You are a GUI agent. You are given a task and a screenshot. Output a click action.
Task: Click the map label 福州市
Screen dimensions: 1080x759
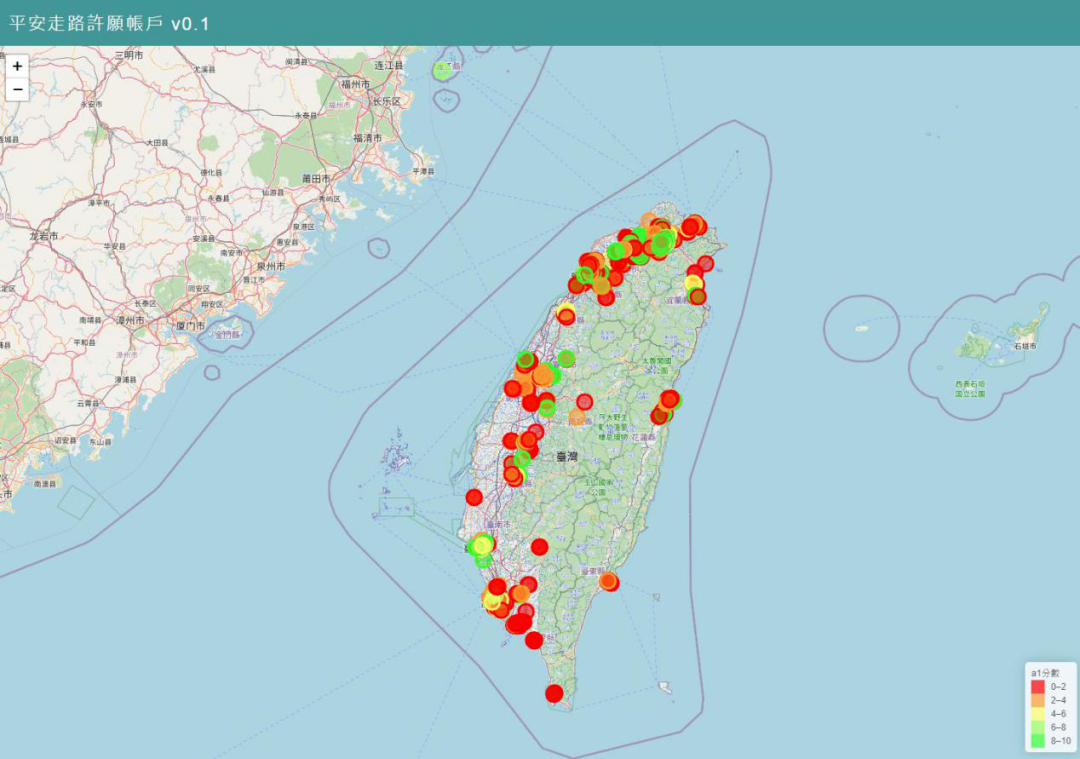pyautogui.click(x=355, y=84)
